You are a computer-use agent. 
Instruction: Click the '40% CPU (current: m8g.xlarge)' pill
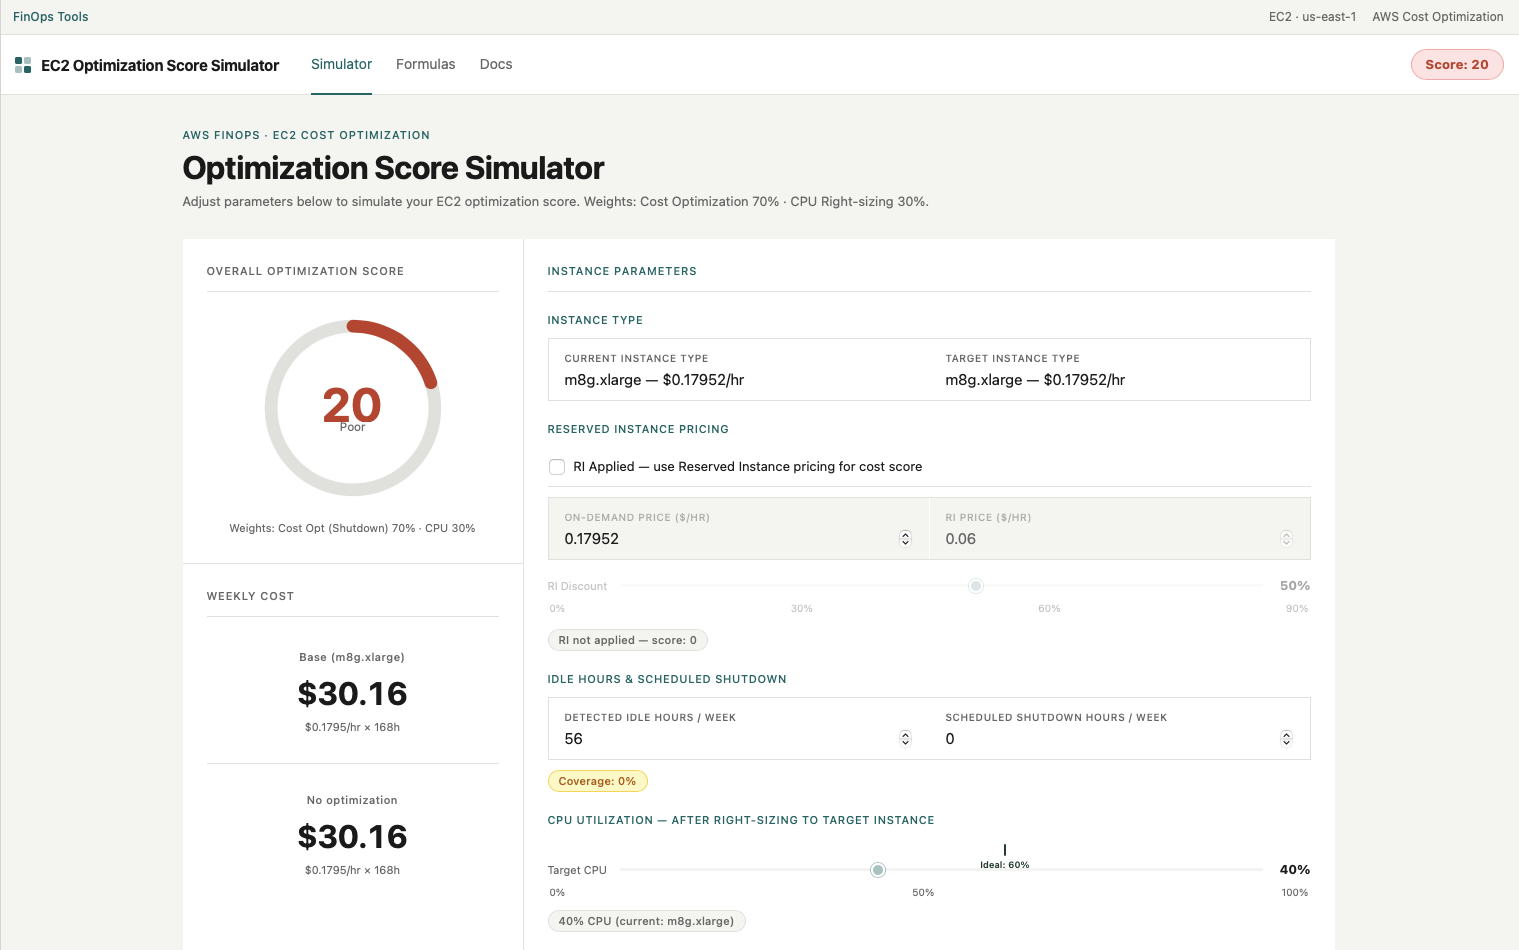(646, 921)
